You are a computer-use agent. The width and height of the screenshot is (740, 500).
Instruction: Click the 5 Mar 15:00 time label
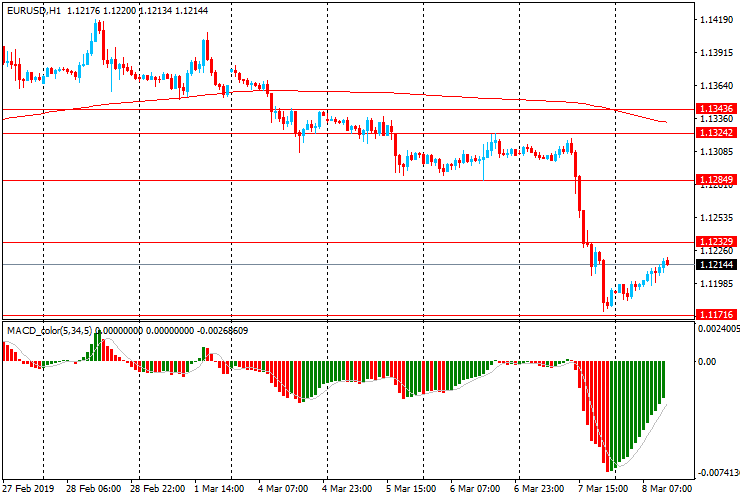coord(411,489)
